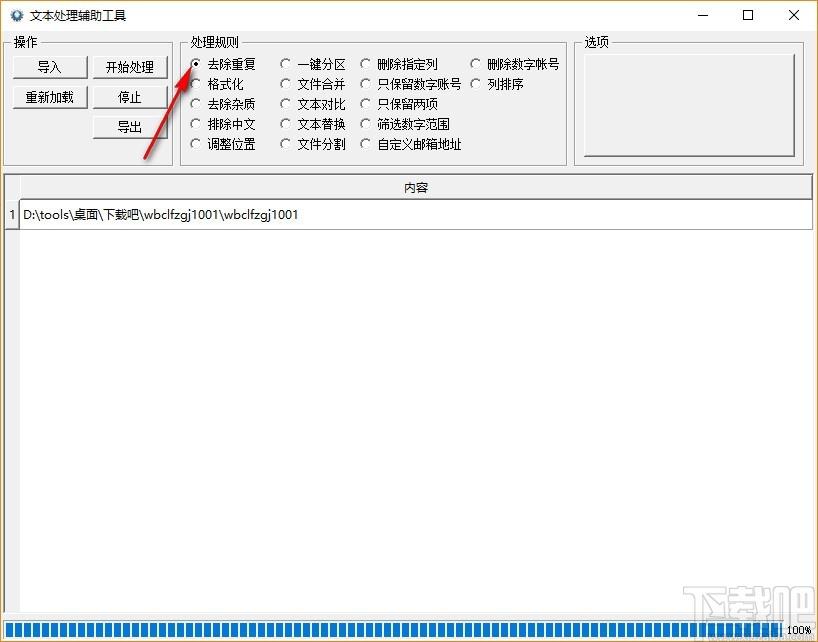Select 自定义邮箱地址 radio option
This screenshot has height=642, width=818.
(x=411, y=144)
